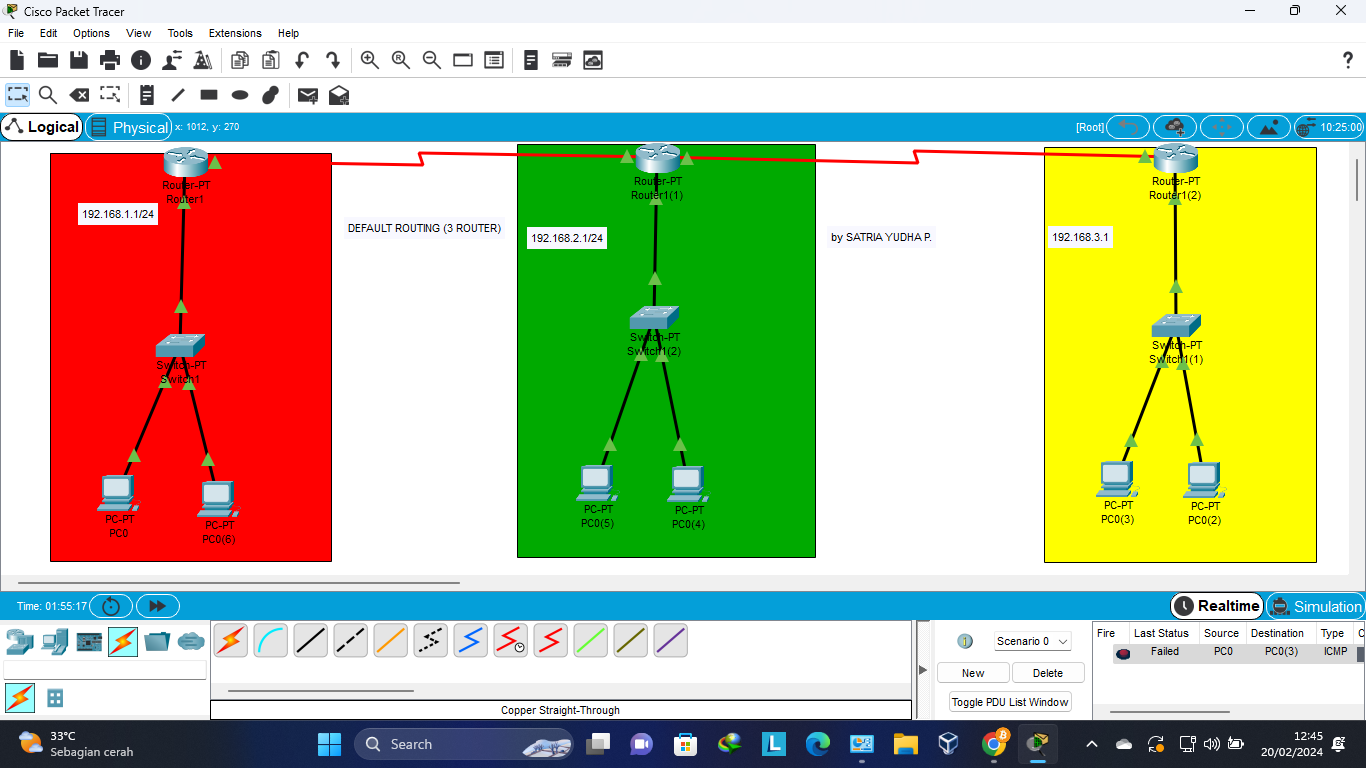Create a new file from toolbar
The height and width of the screenshot is (768, 1366).
(x=17, y=60)
